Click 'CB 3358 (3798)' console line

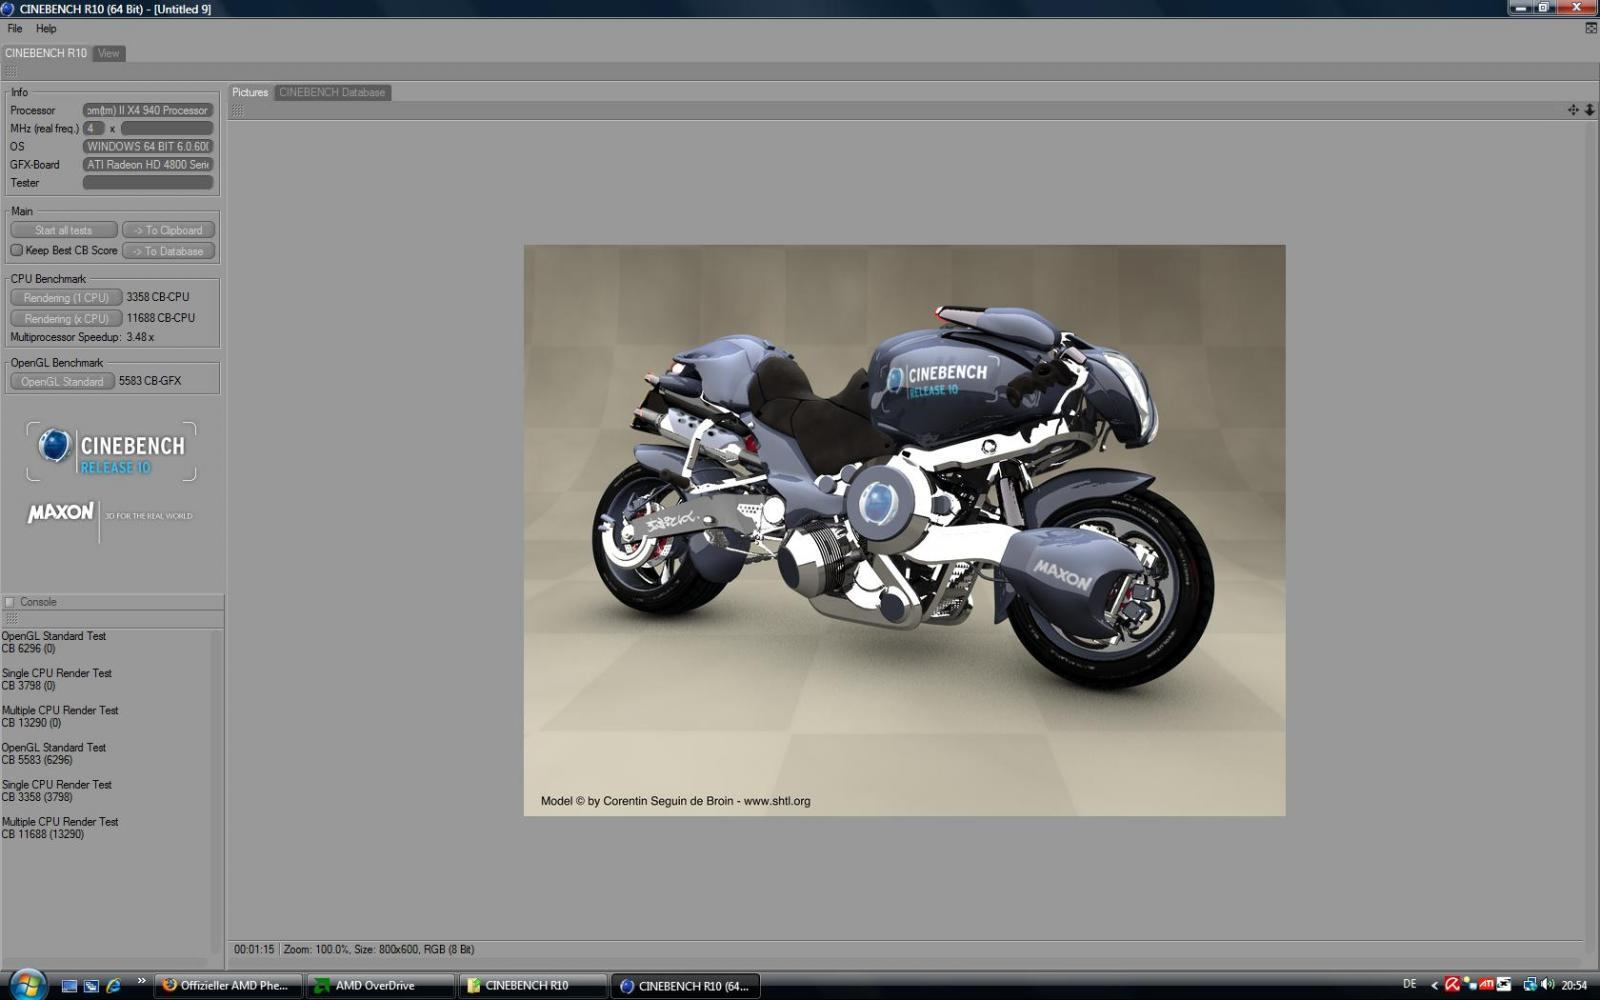coord(38,797)
